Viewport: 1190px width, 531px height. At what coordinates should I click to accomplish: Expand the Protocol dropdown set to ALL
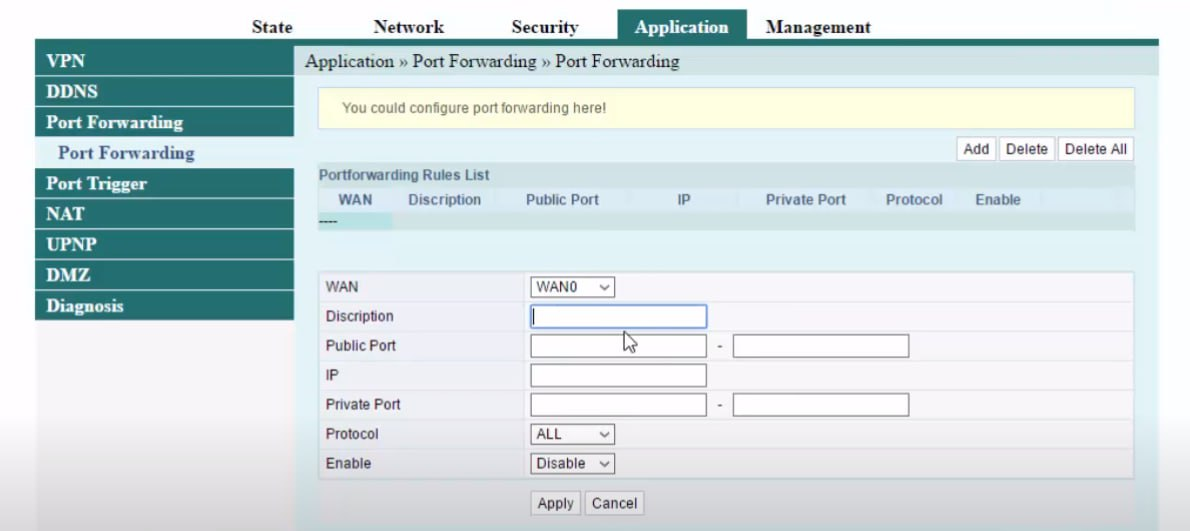(572, 434)
